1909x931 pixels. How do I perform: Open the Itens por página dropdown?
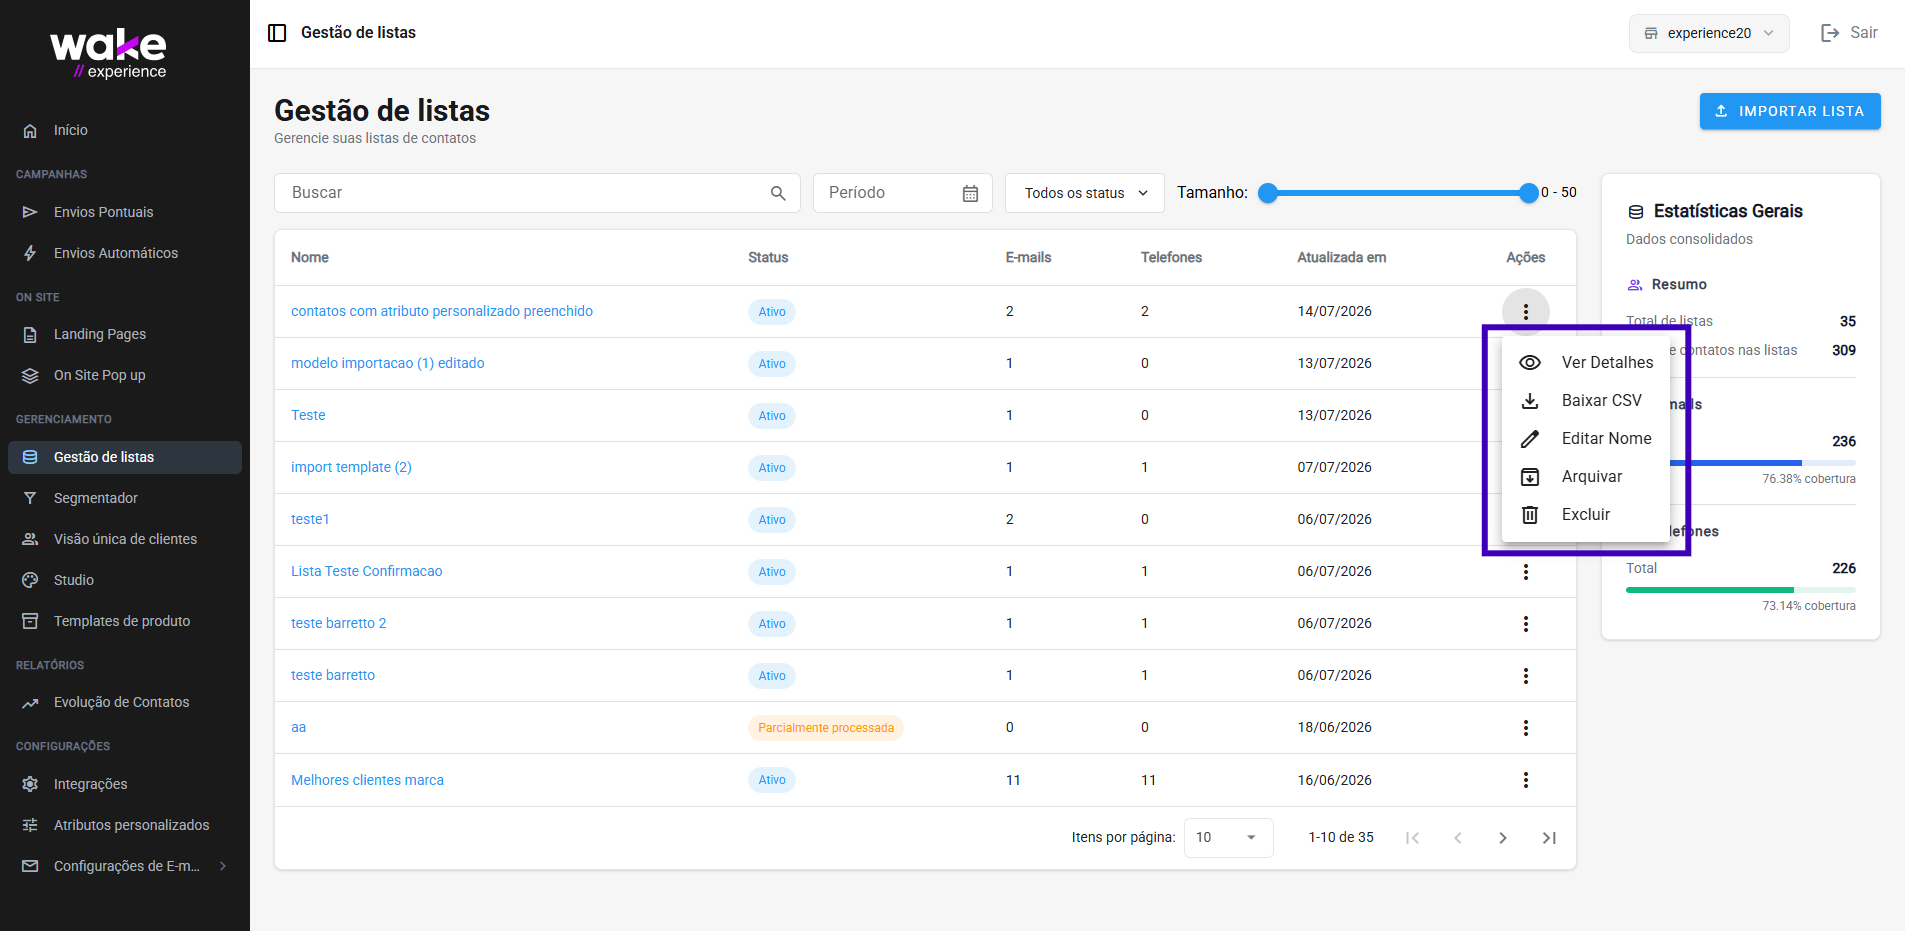(1228, 838)
